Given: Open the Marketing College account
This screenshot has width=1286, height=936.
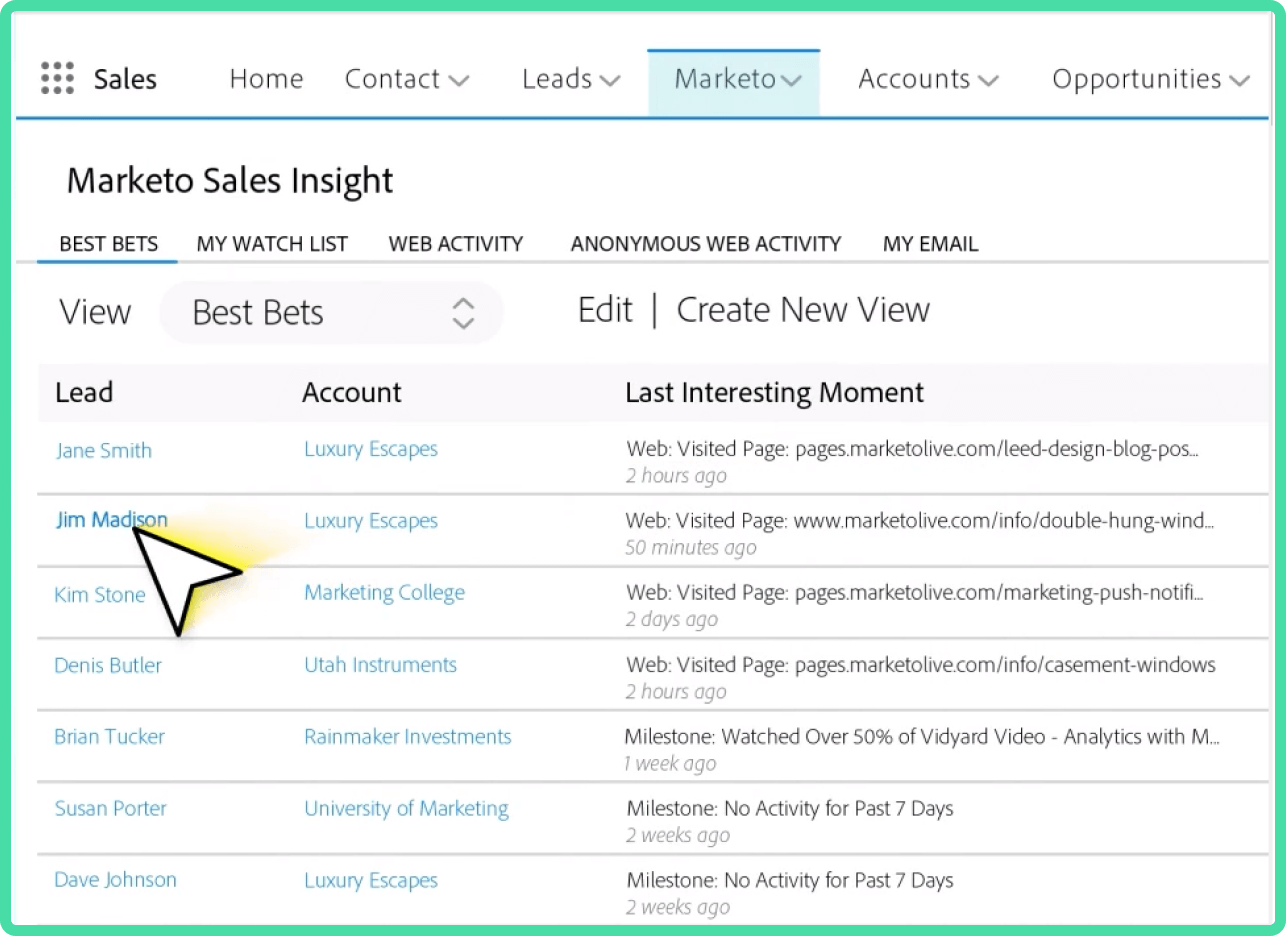Looking at the screenshot, I should 385,593.
